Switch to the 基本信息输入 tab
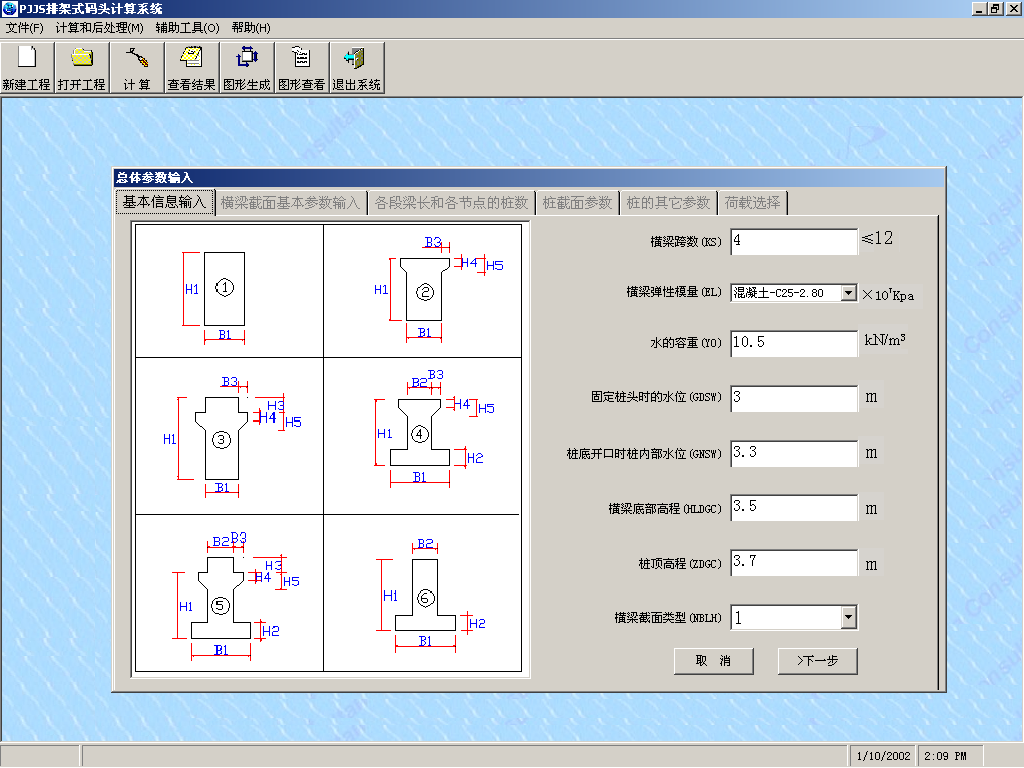1024x768 pixels. 164,203
